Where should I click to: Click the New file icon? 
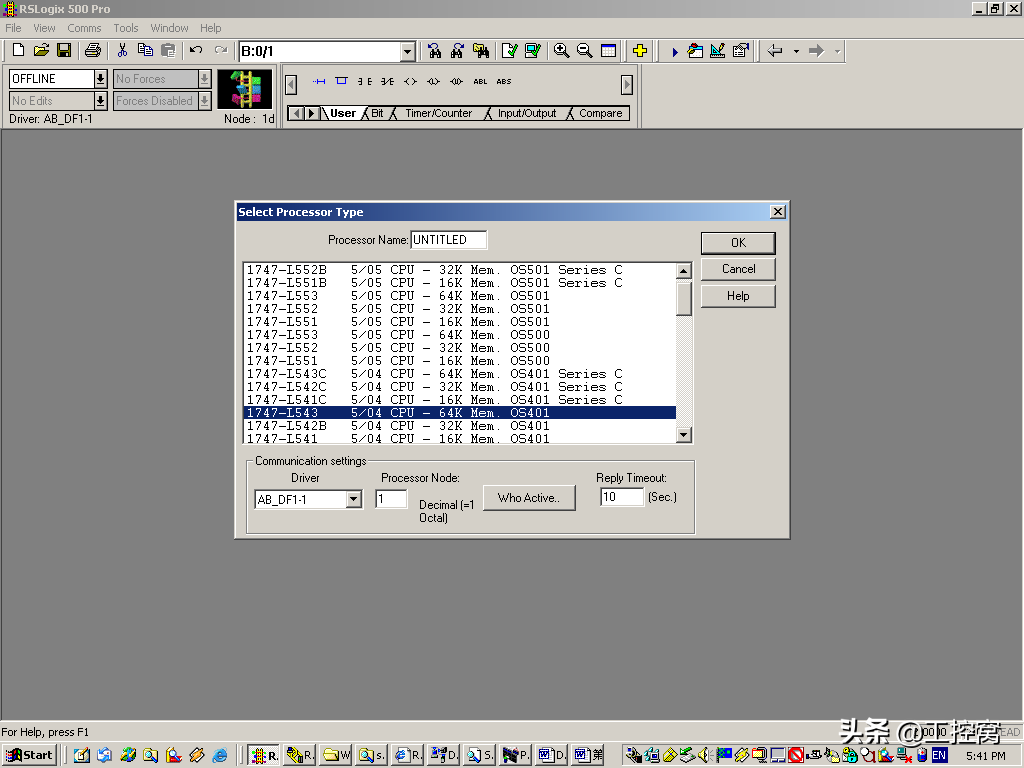pos(18,51)
